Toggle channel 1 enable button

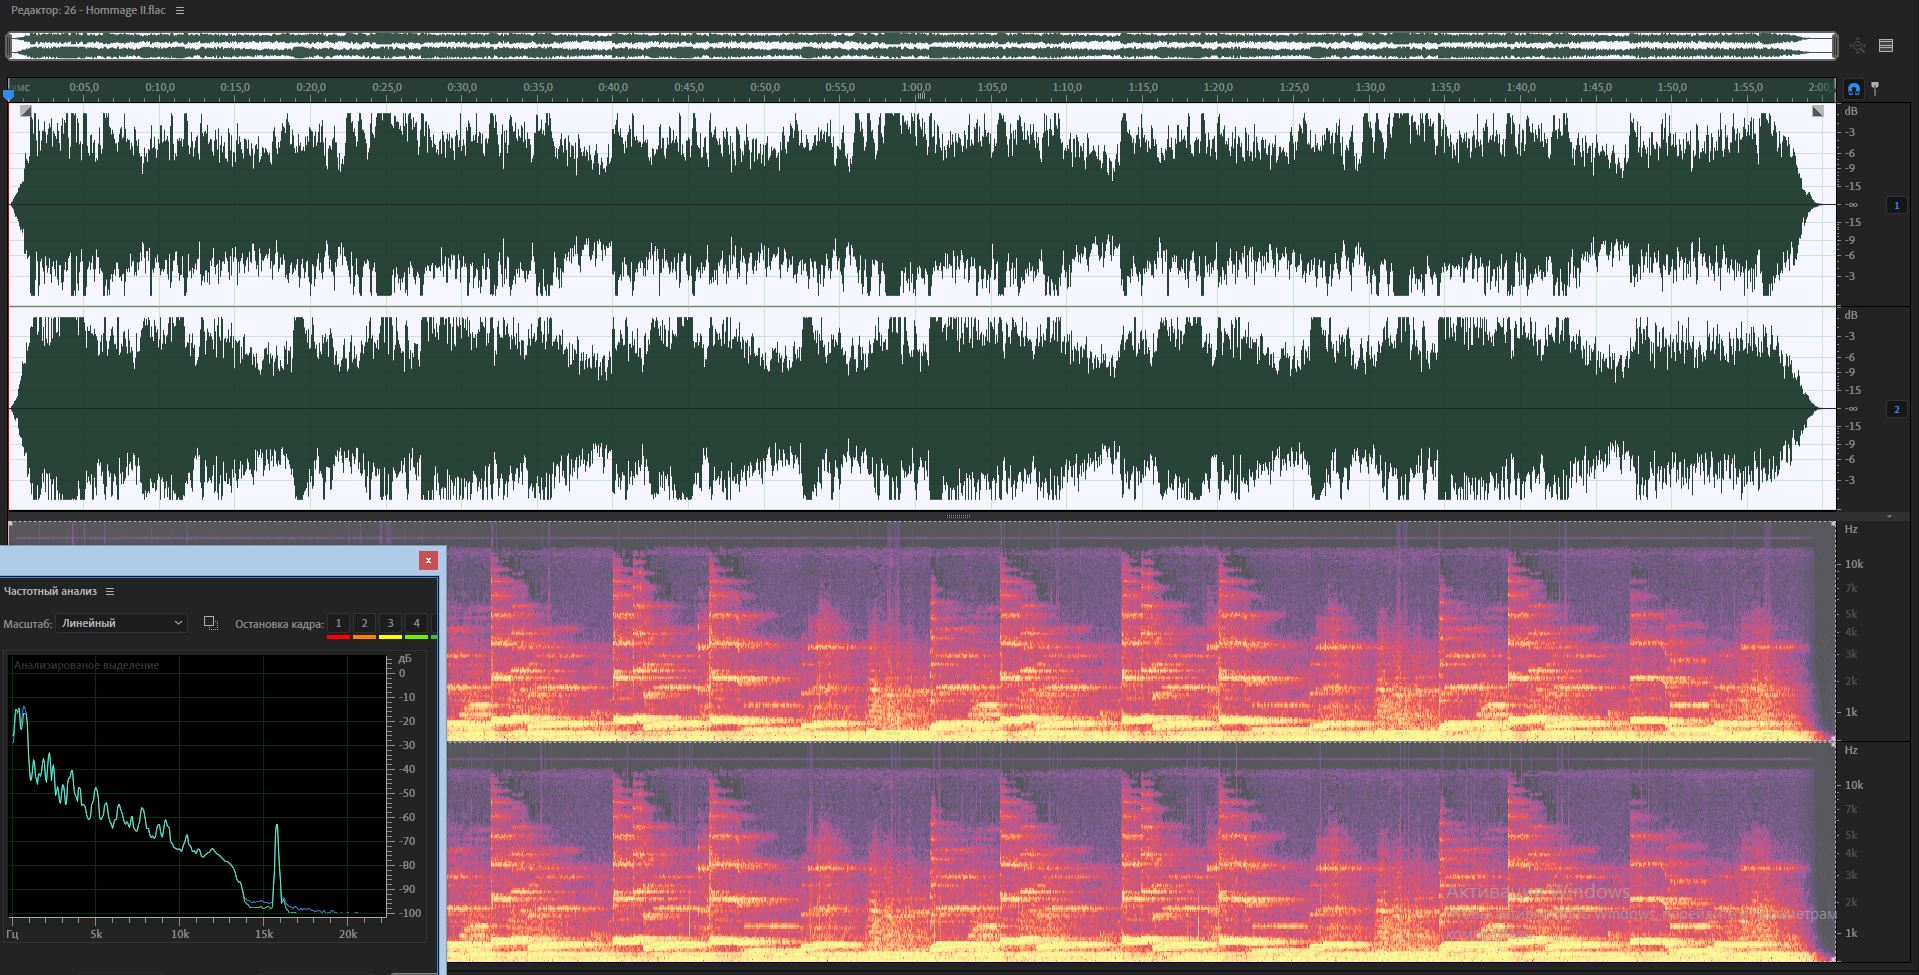(x=1896, y=205)
